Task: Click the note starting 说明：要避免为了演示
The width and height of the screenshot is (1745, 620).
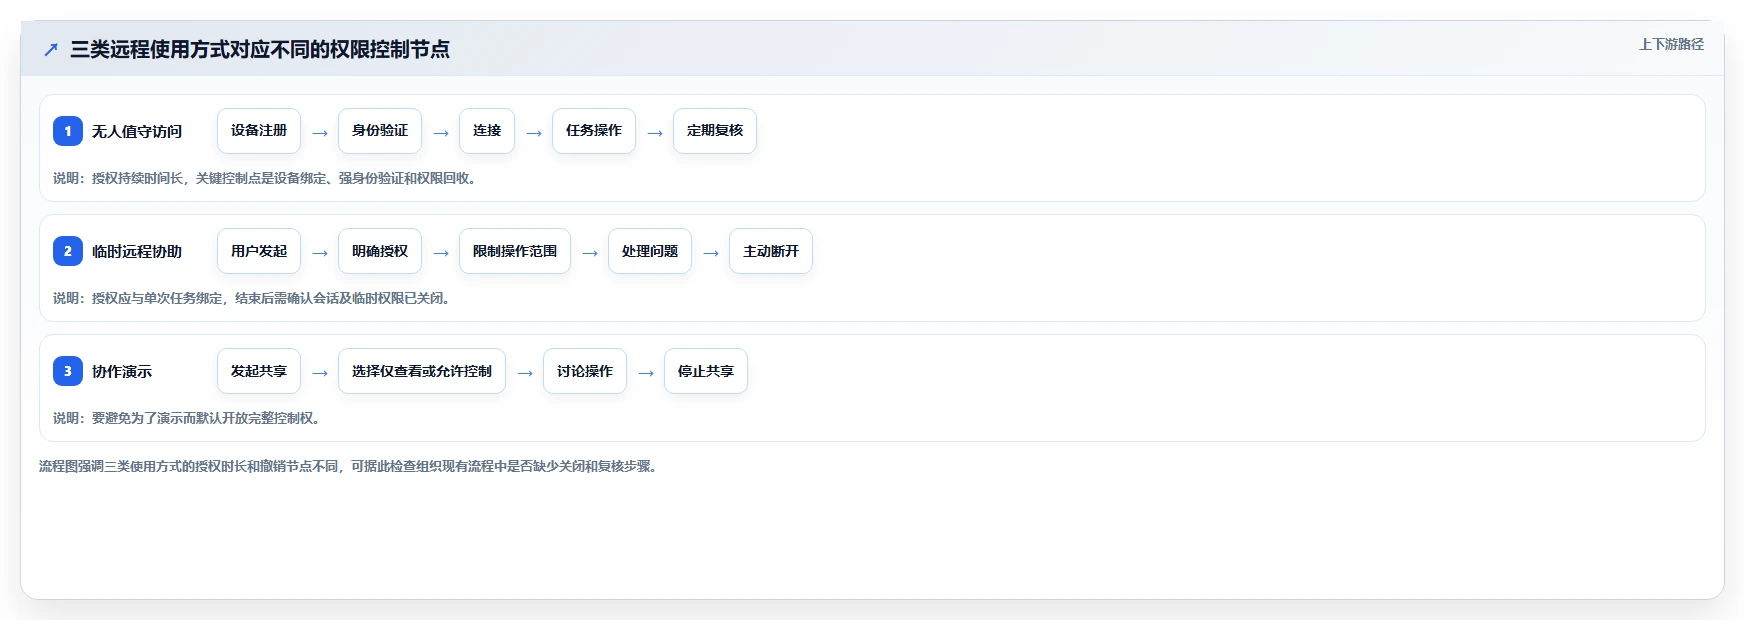Action: [189, 418]
